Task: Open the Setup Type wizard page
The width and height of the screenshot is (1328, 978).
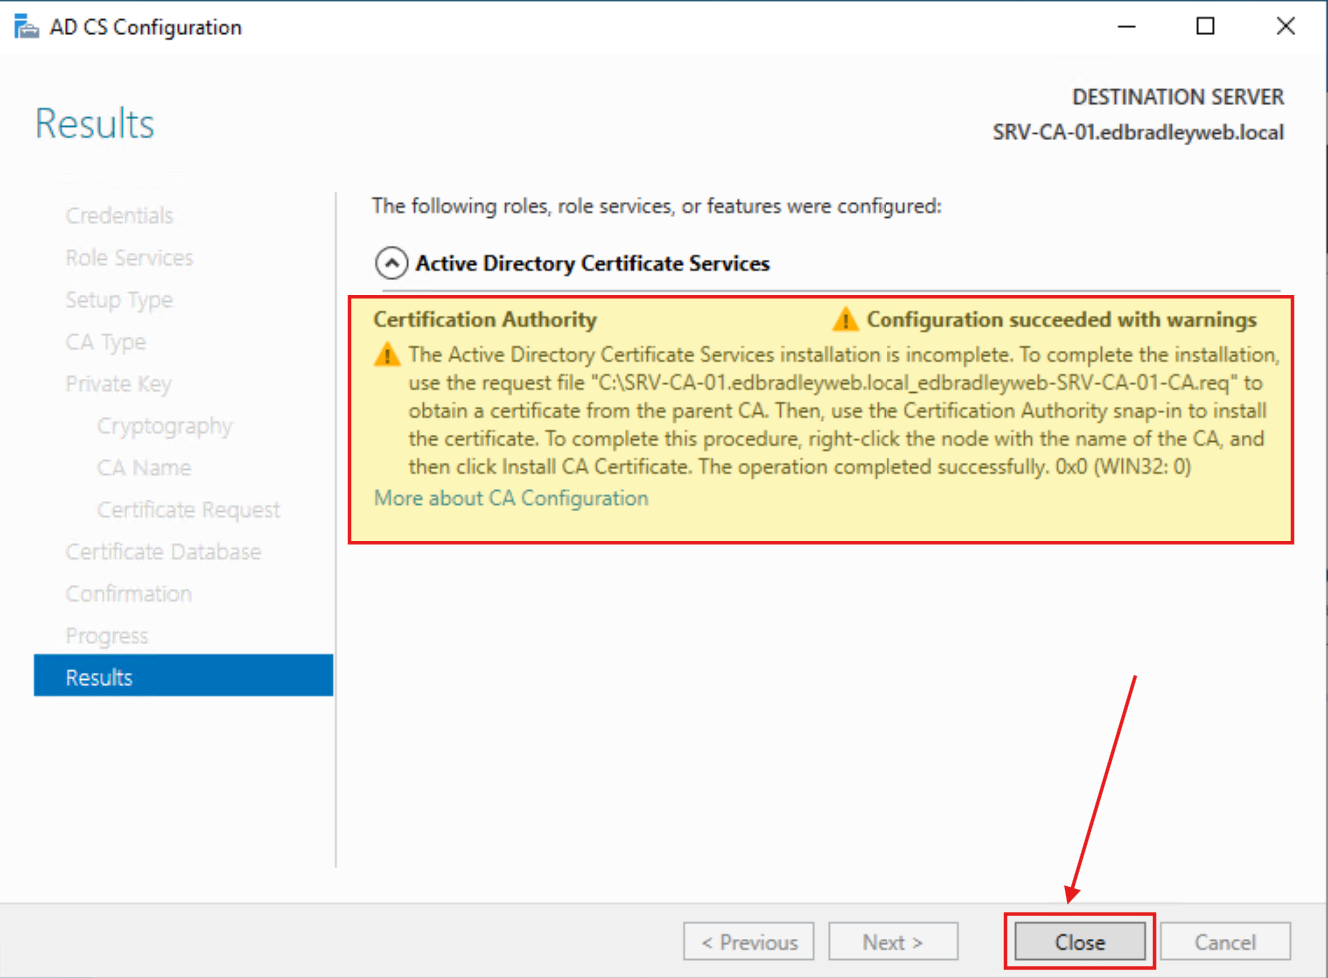Action: click(x=119, y=299)
